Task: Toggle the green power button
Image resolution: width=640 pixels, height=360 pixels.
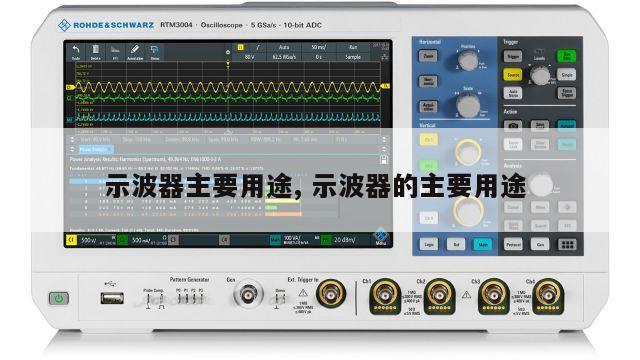Action: [x=59, y=298]
